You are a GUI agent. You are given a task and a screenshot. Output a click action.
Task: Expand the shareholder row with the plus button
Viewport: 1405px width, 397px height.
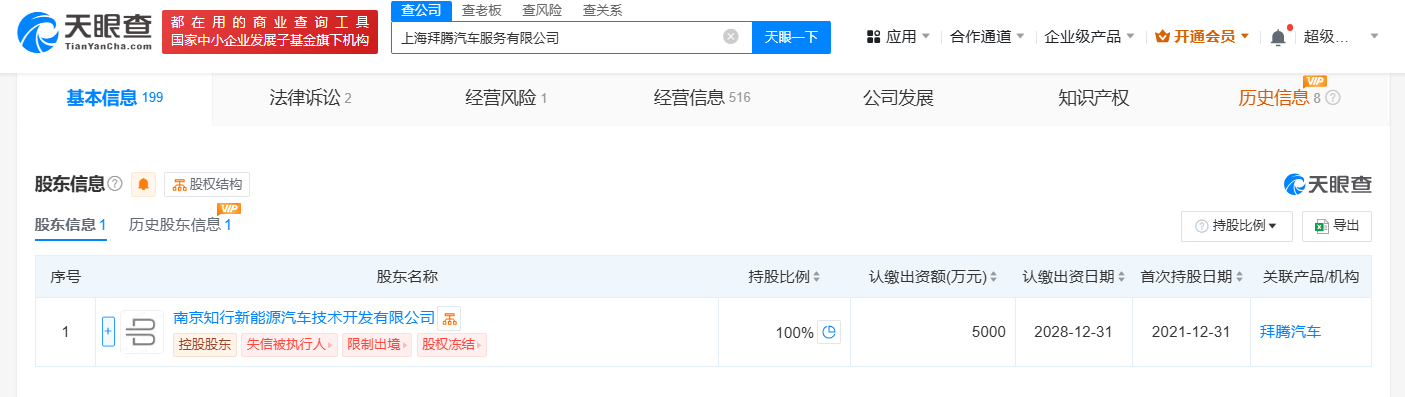[x=109, y=332]
